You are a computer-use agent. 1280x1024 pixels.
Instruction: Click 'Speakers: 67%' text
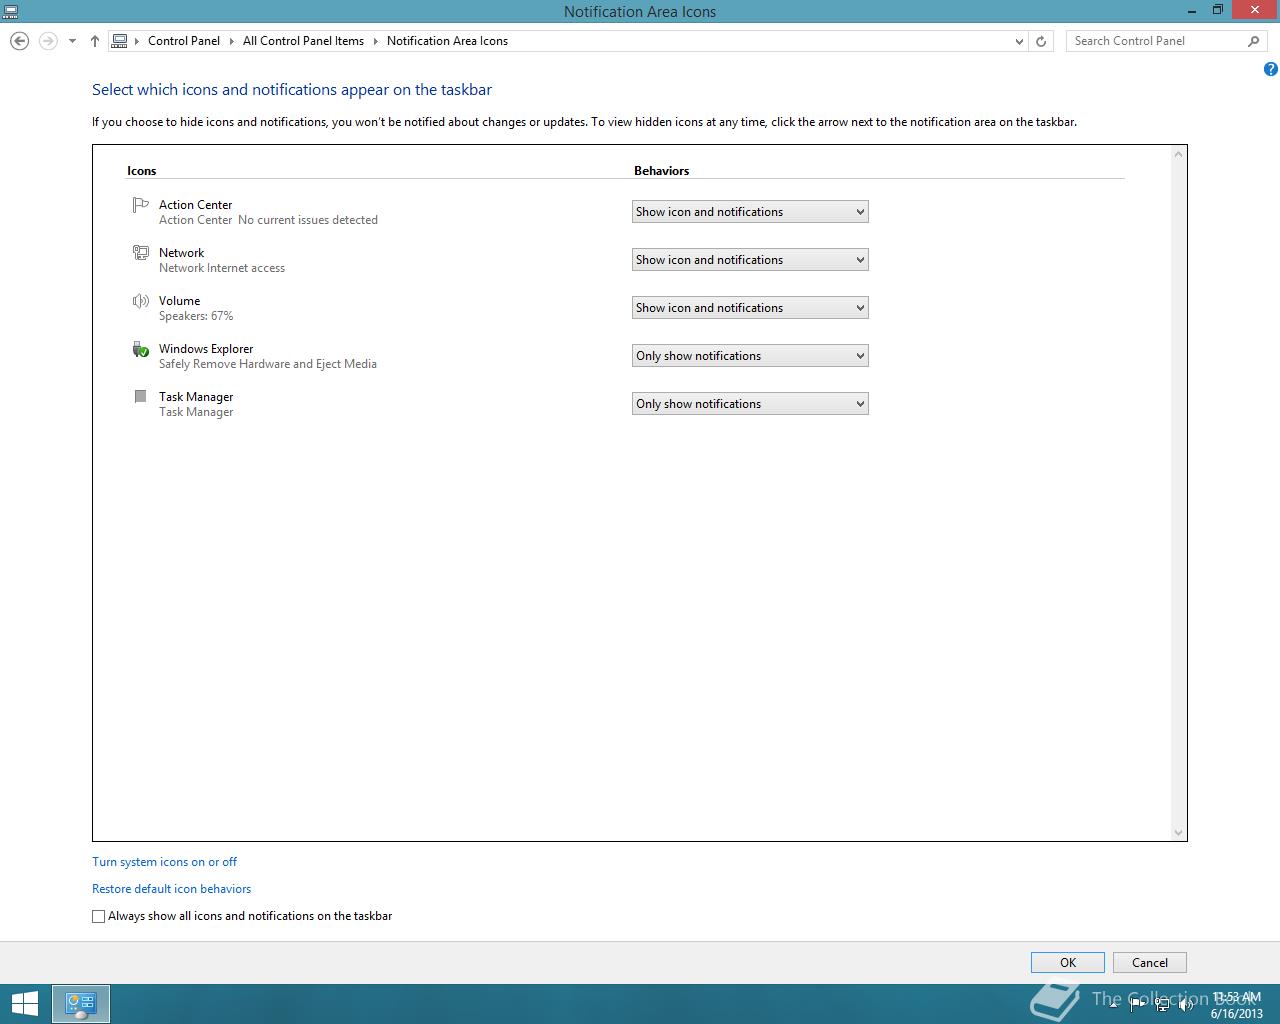pyautogui.click(x=196, y=316)
